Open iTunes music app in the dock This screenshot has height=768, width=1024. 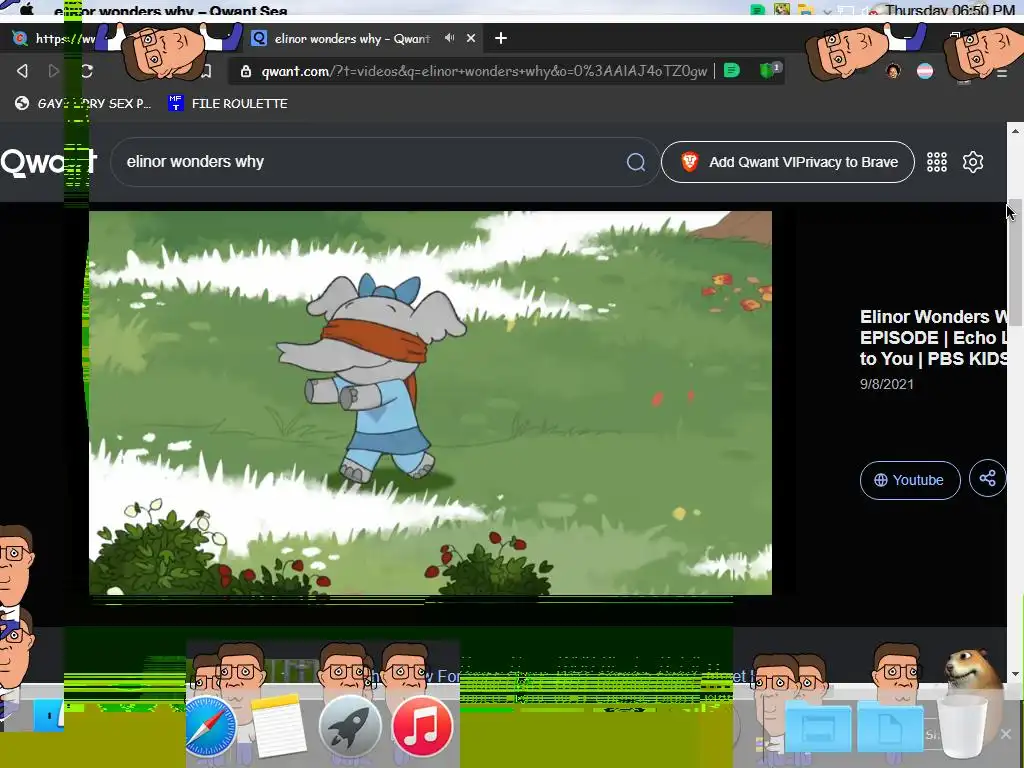pos(422,726)
